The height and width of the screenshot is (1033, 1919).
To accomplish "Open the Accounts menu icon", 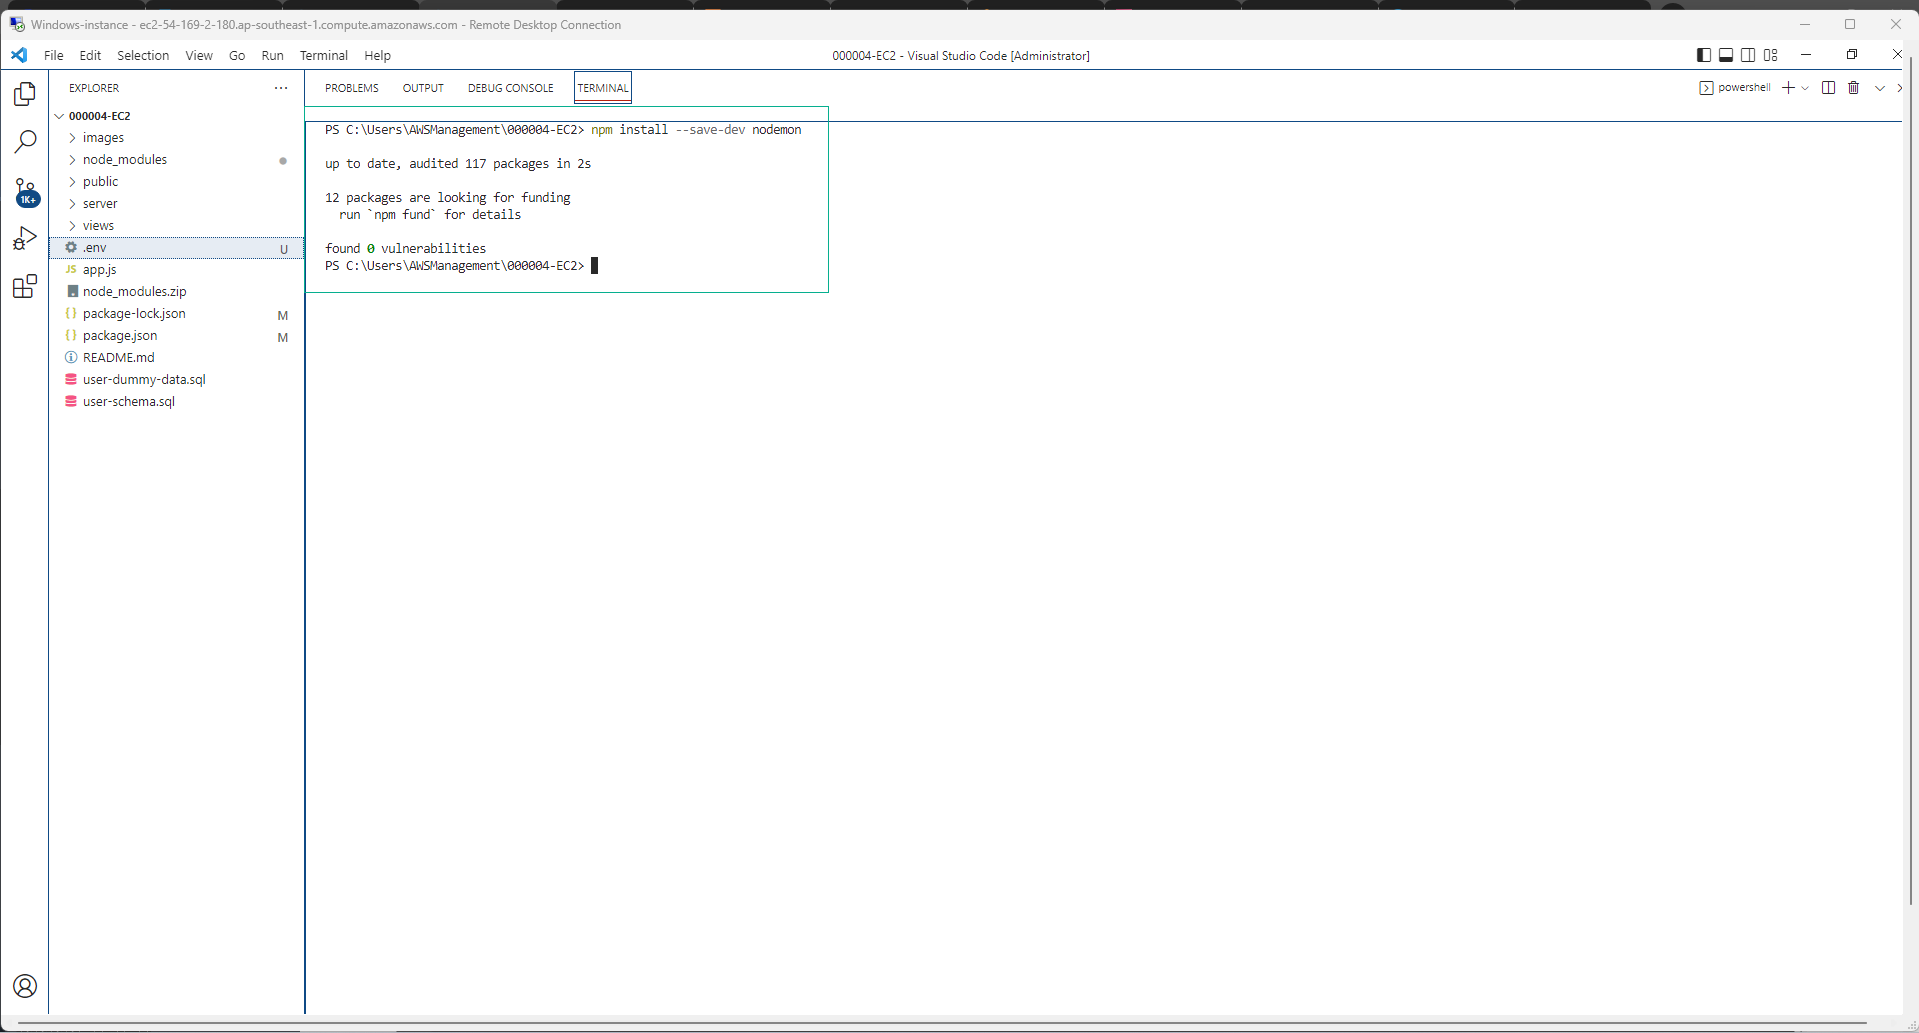I will 25,986.
